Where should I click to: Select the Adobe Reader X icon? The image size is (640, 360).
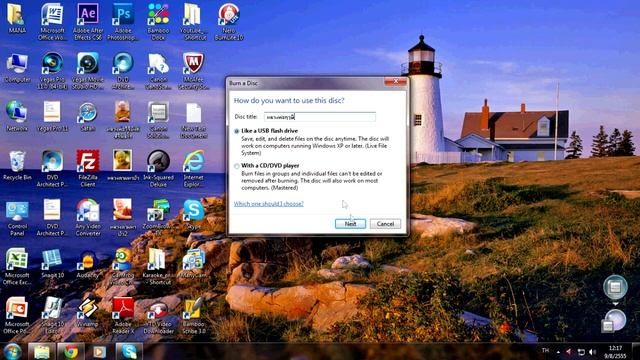[123, 315]
